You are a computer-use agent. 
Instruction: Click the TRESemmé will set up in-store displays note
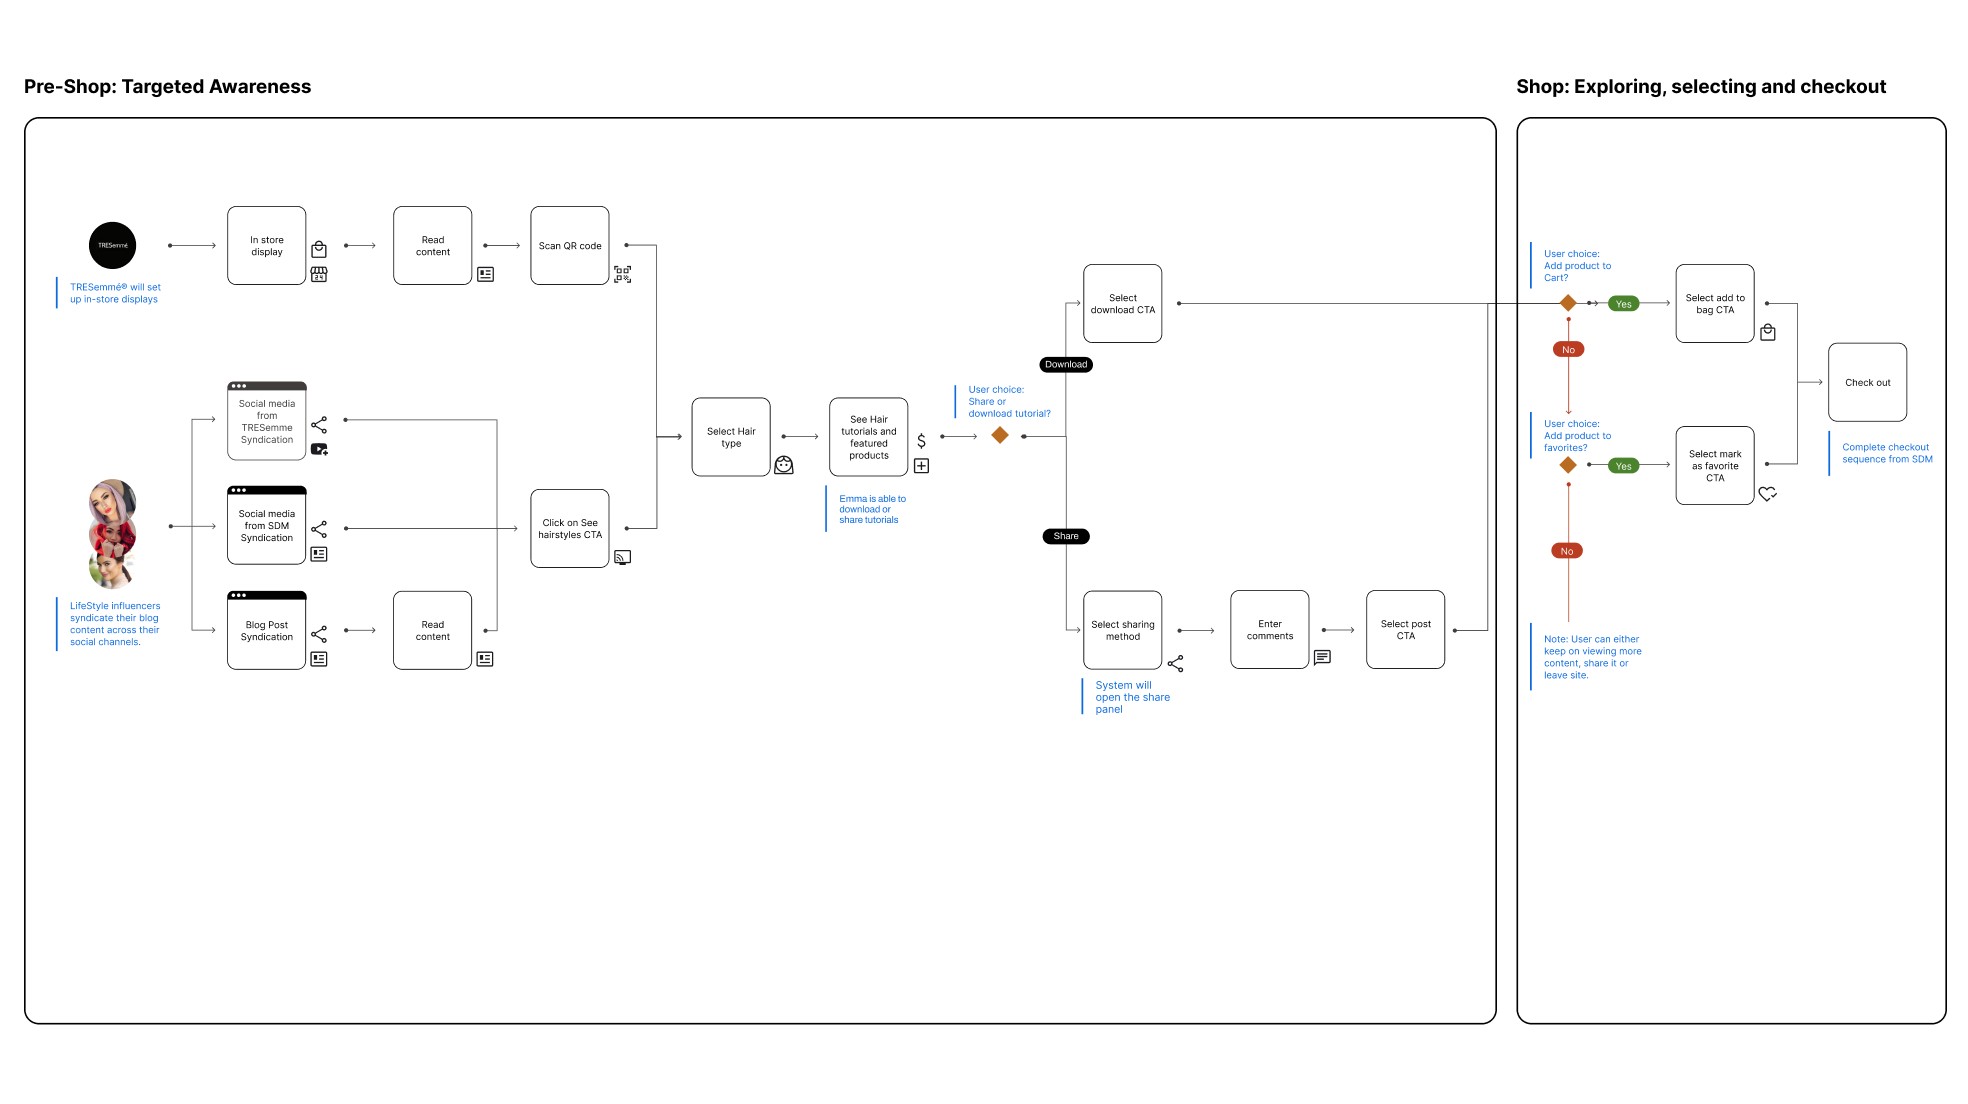click(x=115, y=293)
